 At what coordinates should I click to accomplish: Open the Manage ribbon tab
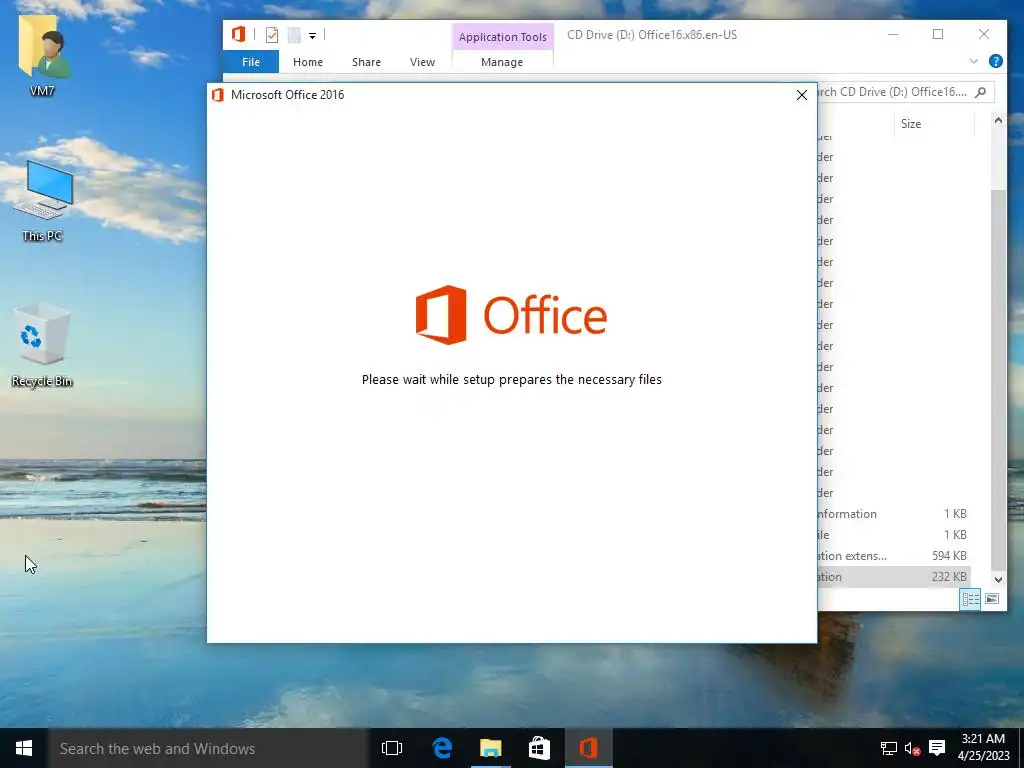pos(502,62)
